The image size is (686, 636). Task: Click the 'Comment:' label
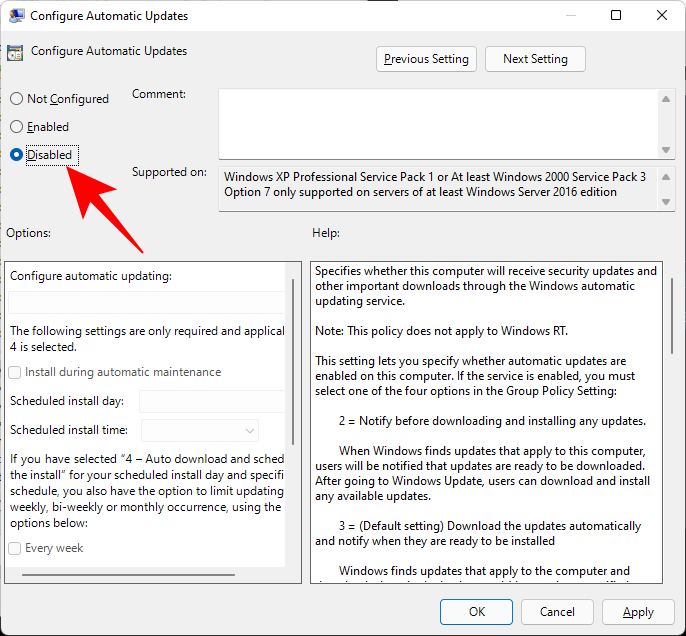(x=159, y=94)
